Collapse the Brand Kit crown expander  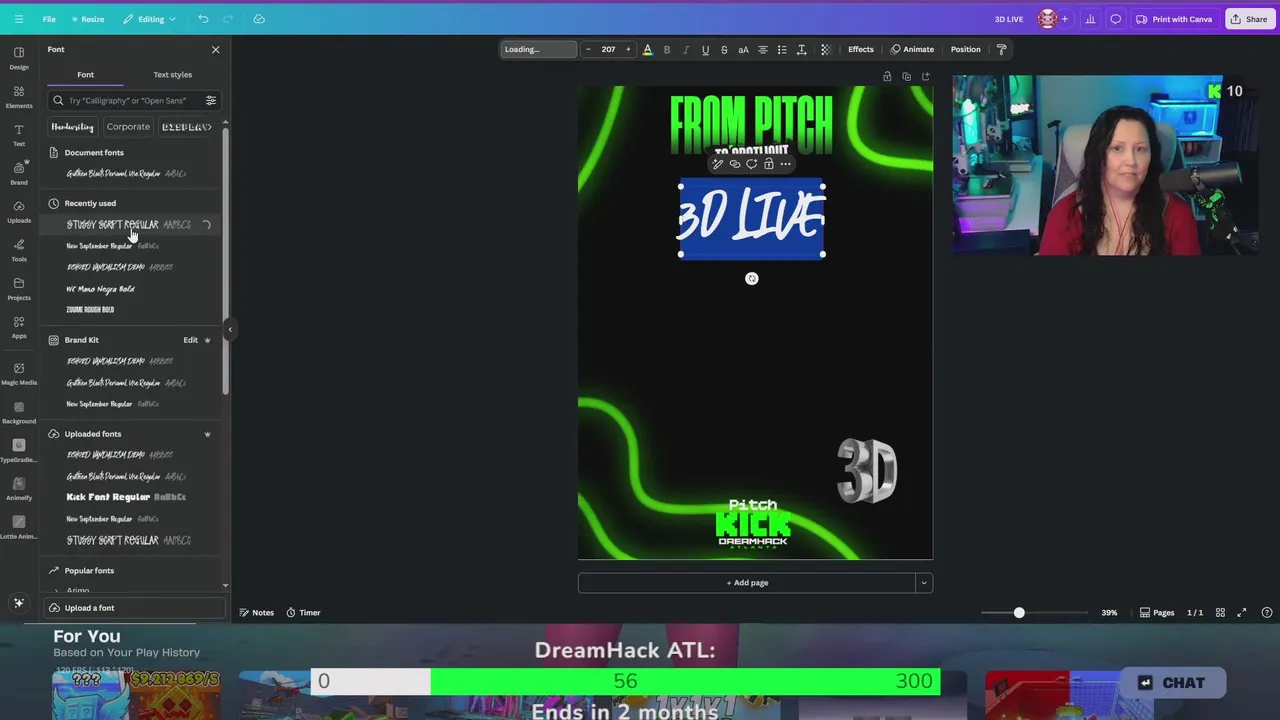tap(207, 340)
